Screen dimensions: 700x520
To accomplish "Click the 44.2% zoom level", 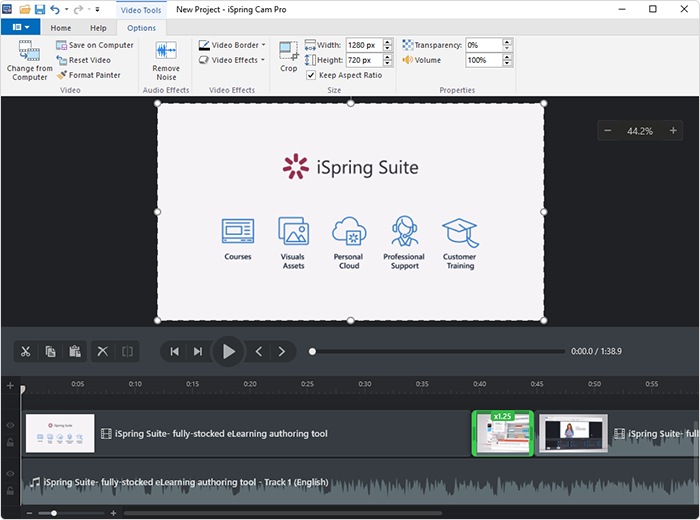I will pyautogui.click(x=640, y=131).
